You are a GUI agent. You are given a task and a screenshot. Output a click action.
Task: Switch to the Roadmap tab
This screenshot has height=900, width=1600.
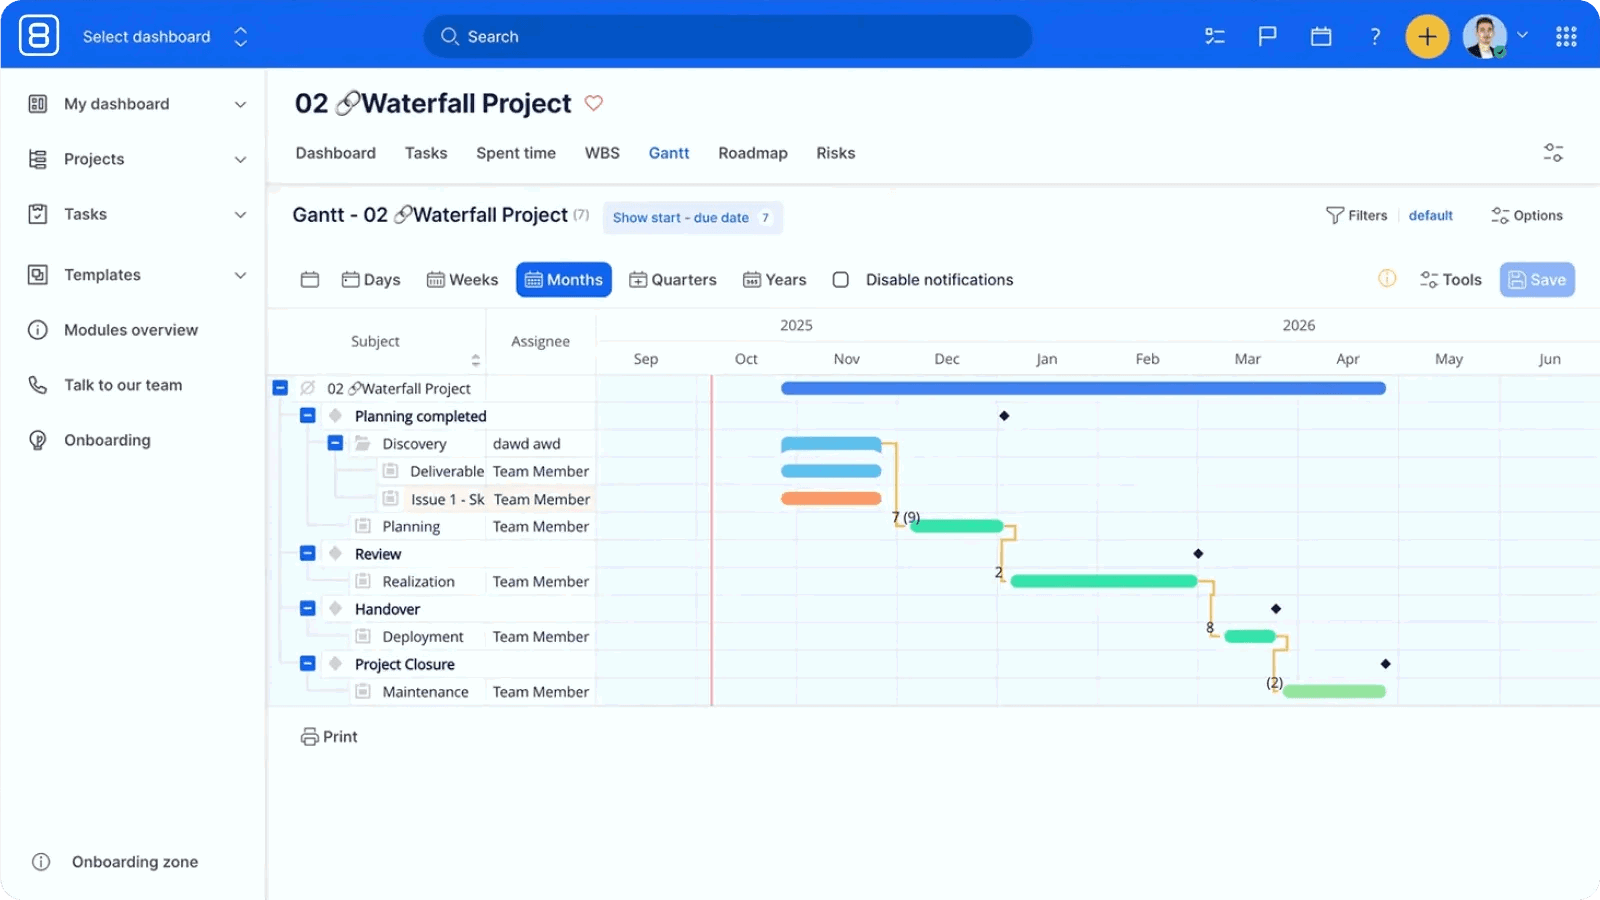752,153
